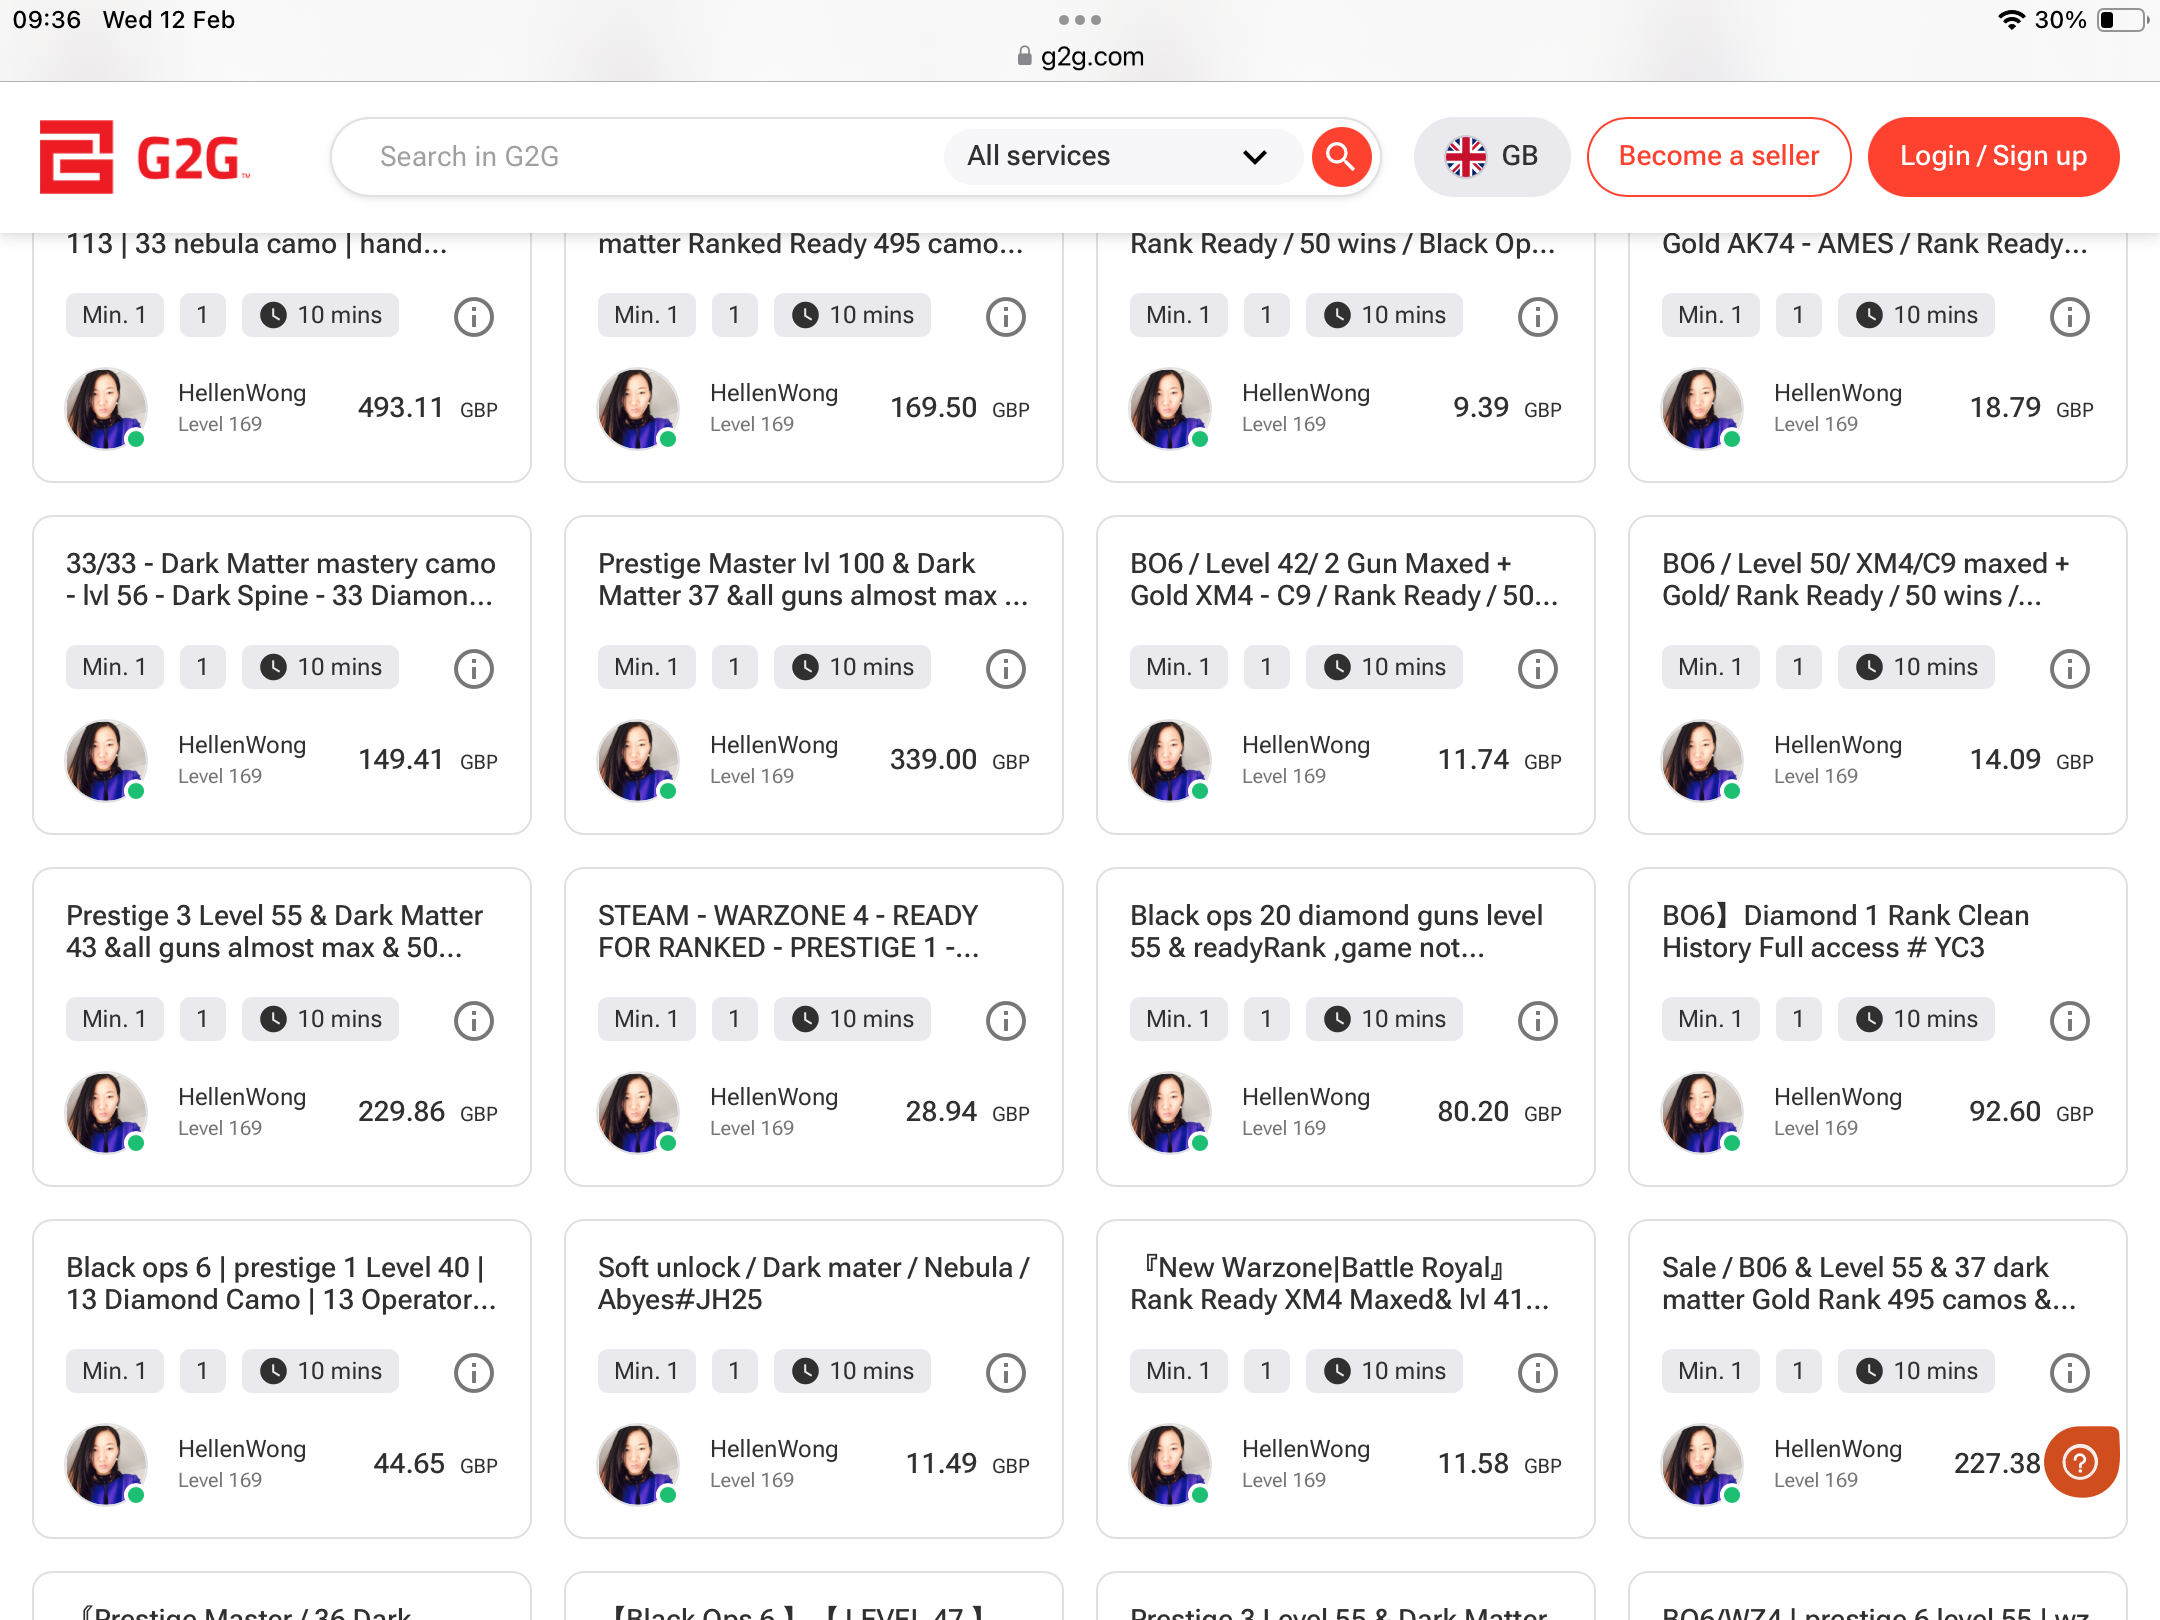Image resolution: width=2160 pixels, height=1620 pixels.
Task: Tap three-dots menu at top of browser
Action: pyautogui.click(x=1079, y=20)
